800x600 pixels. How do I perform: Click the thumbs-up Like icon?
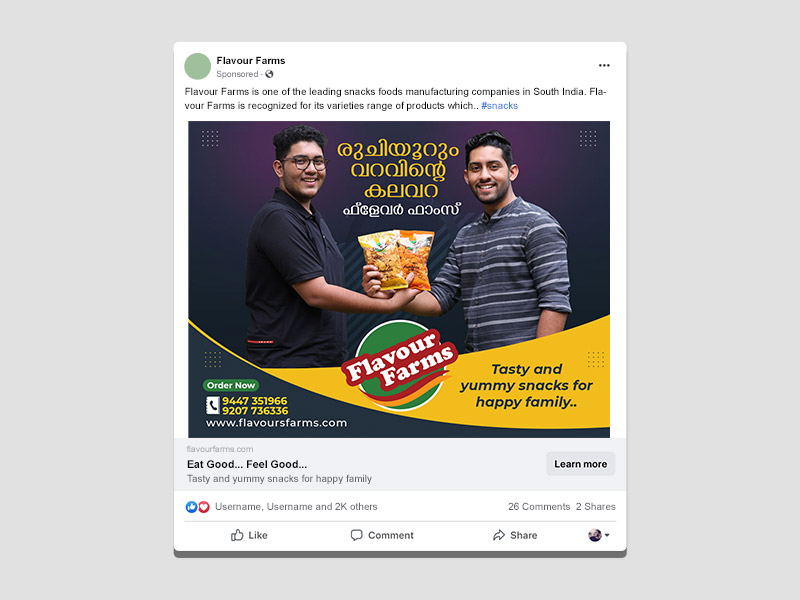pos(237,535)
